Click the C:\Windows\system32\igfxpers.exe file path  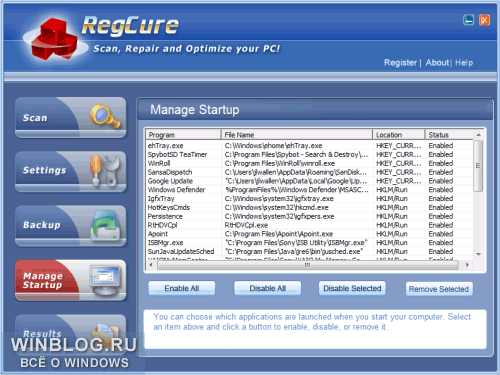tap(279, 216)
